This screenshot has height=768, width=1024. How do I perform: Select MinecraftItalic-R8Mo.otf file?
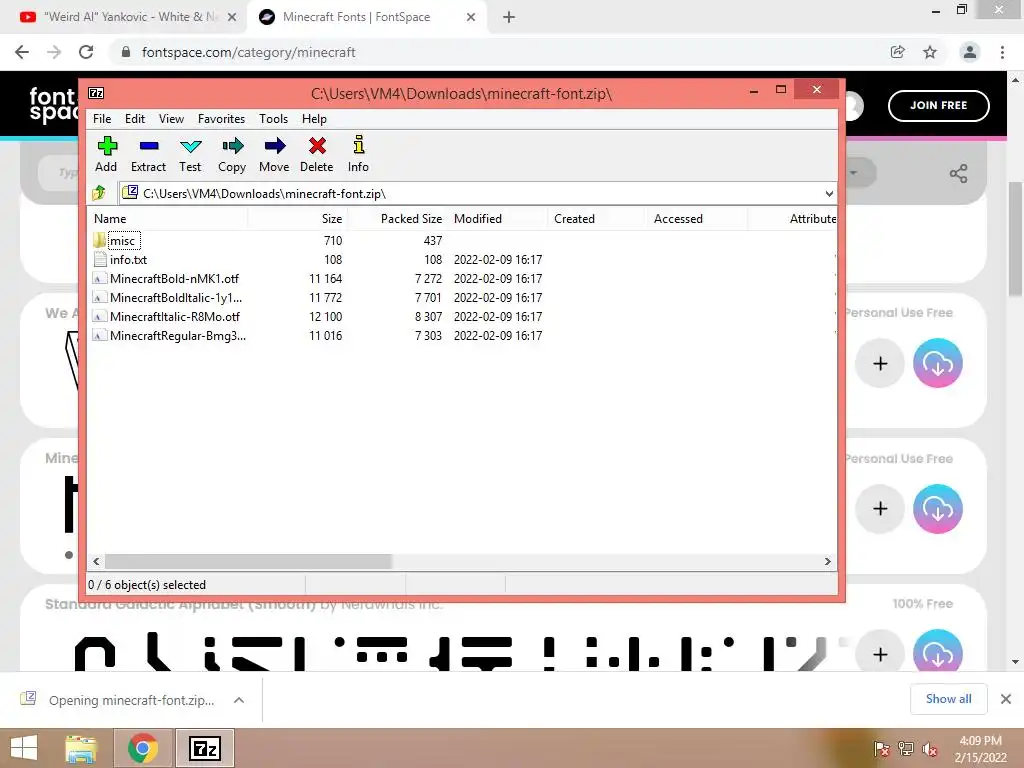pos(167,316)
